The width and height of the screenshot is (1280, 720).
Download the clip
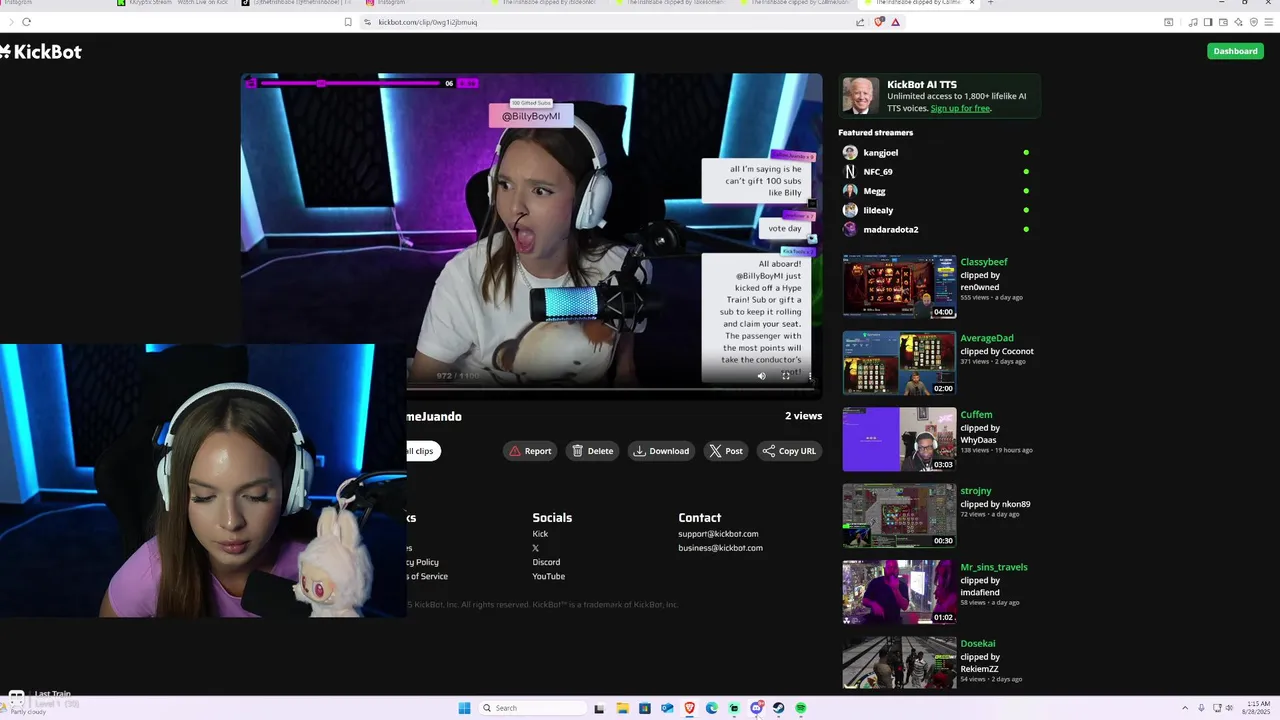point(661,451)
